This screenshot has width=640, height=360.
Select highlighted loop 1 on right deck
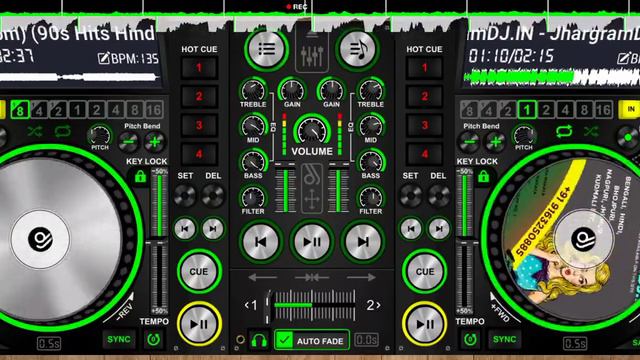click(527, 110)
